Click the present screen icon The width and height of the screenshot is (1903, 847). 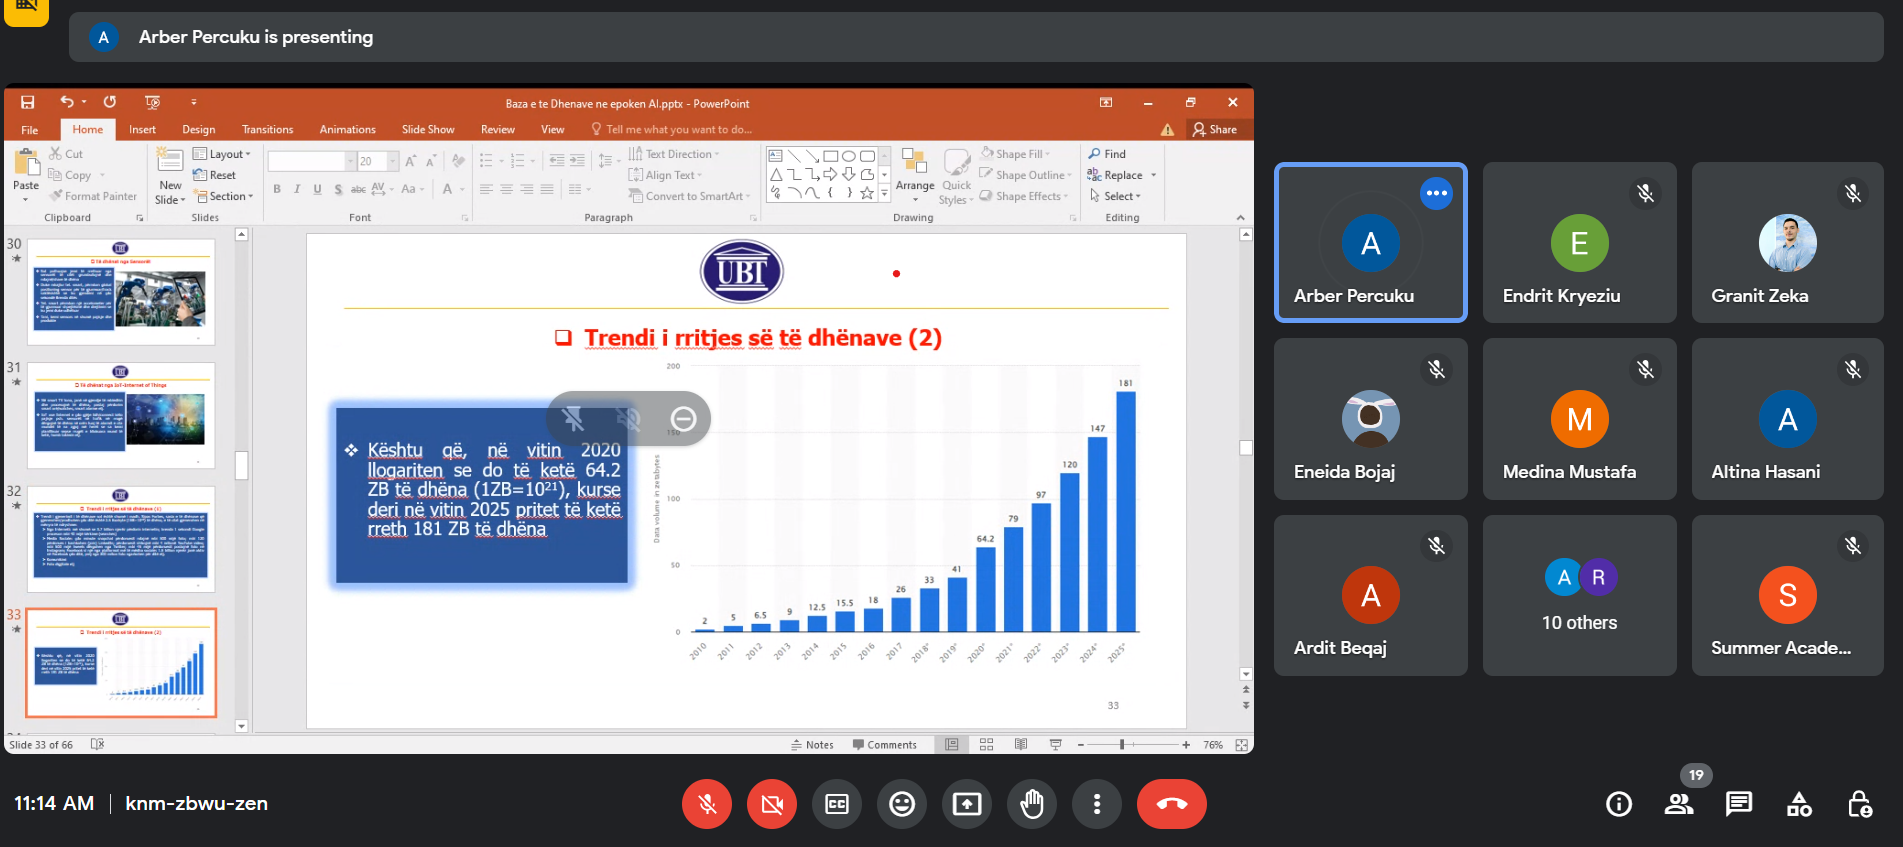coord(967,804)
